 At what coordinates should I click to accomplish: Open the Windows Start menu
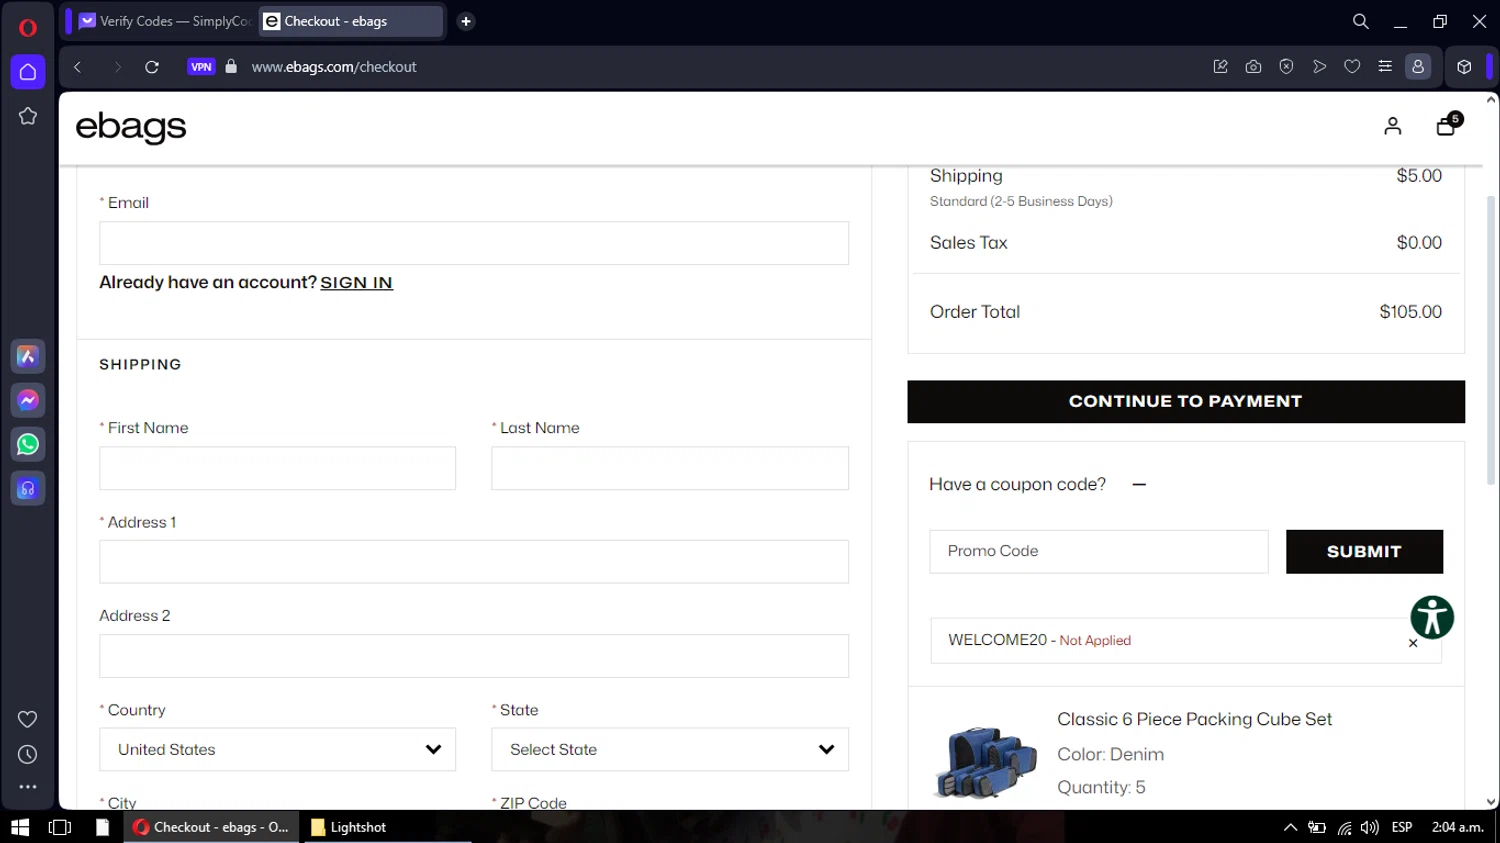pyautogui.click(x=20, y=827)
